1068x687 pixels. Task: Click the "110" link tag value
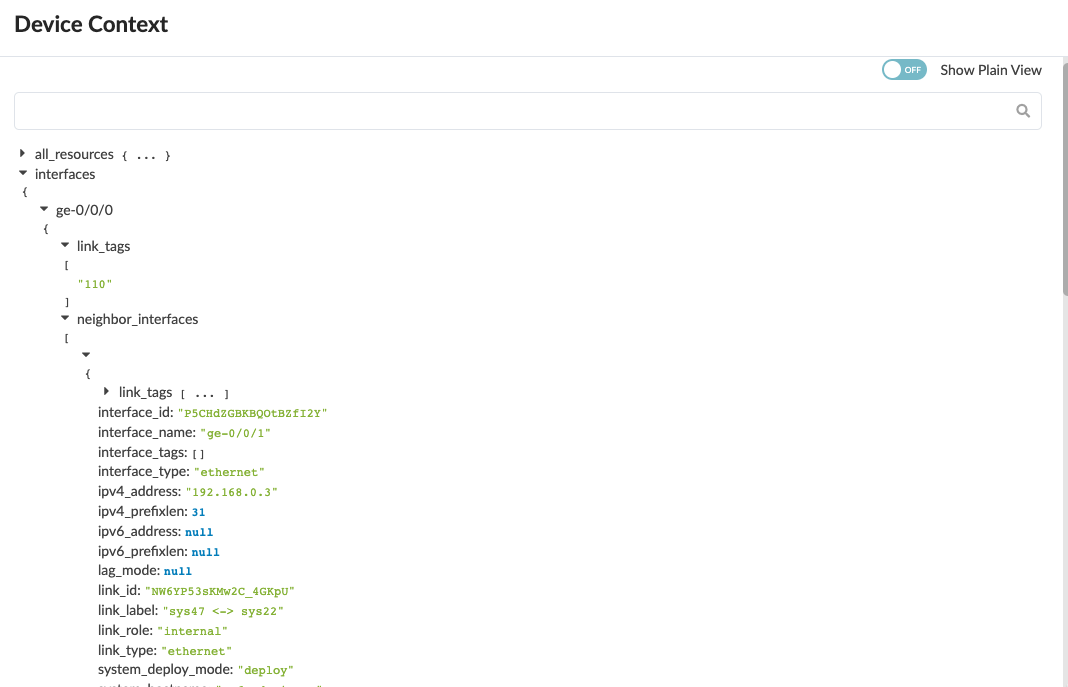pyautogui.click(x=95, y=284)
